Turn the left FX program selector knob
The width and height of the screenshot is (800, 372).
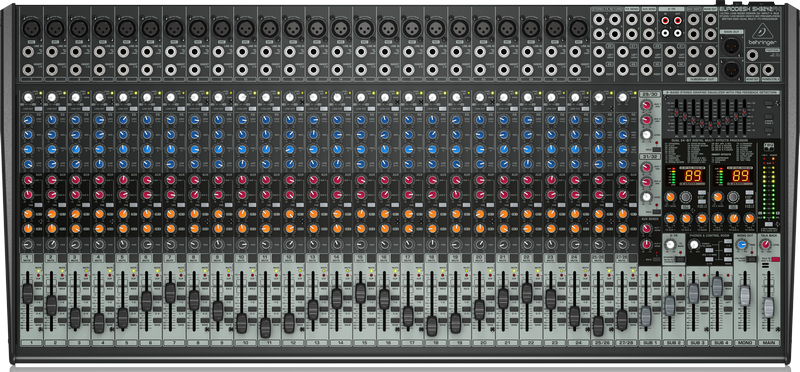[685, 197]
